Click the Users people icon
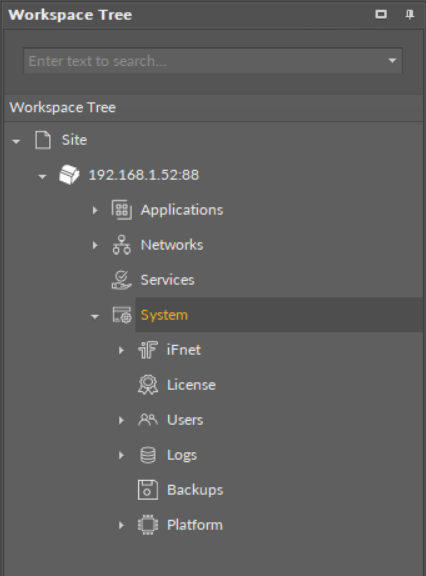 tap(148, 420)
